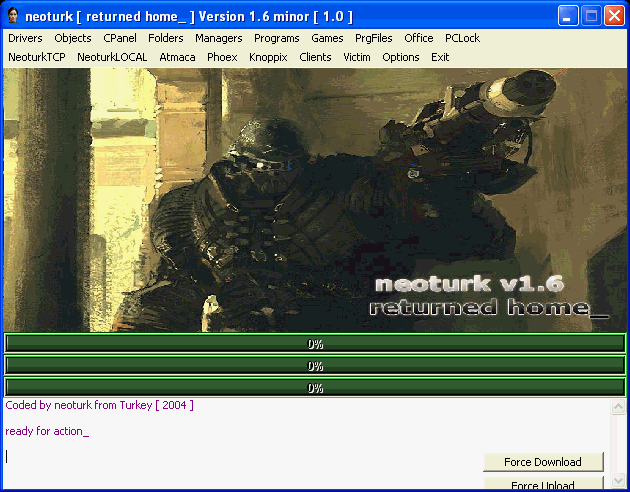Select the CPanel menu item
630x492 pixels.
120,38
